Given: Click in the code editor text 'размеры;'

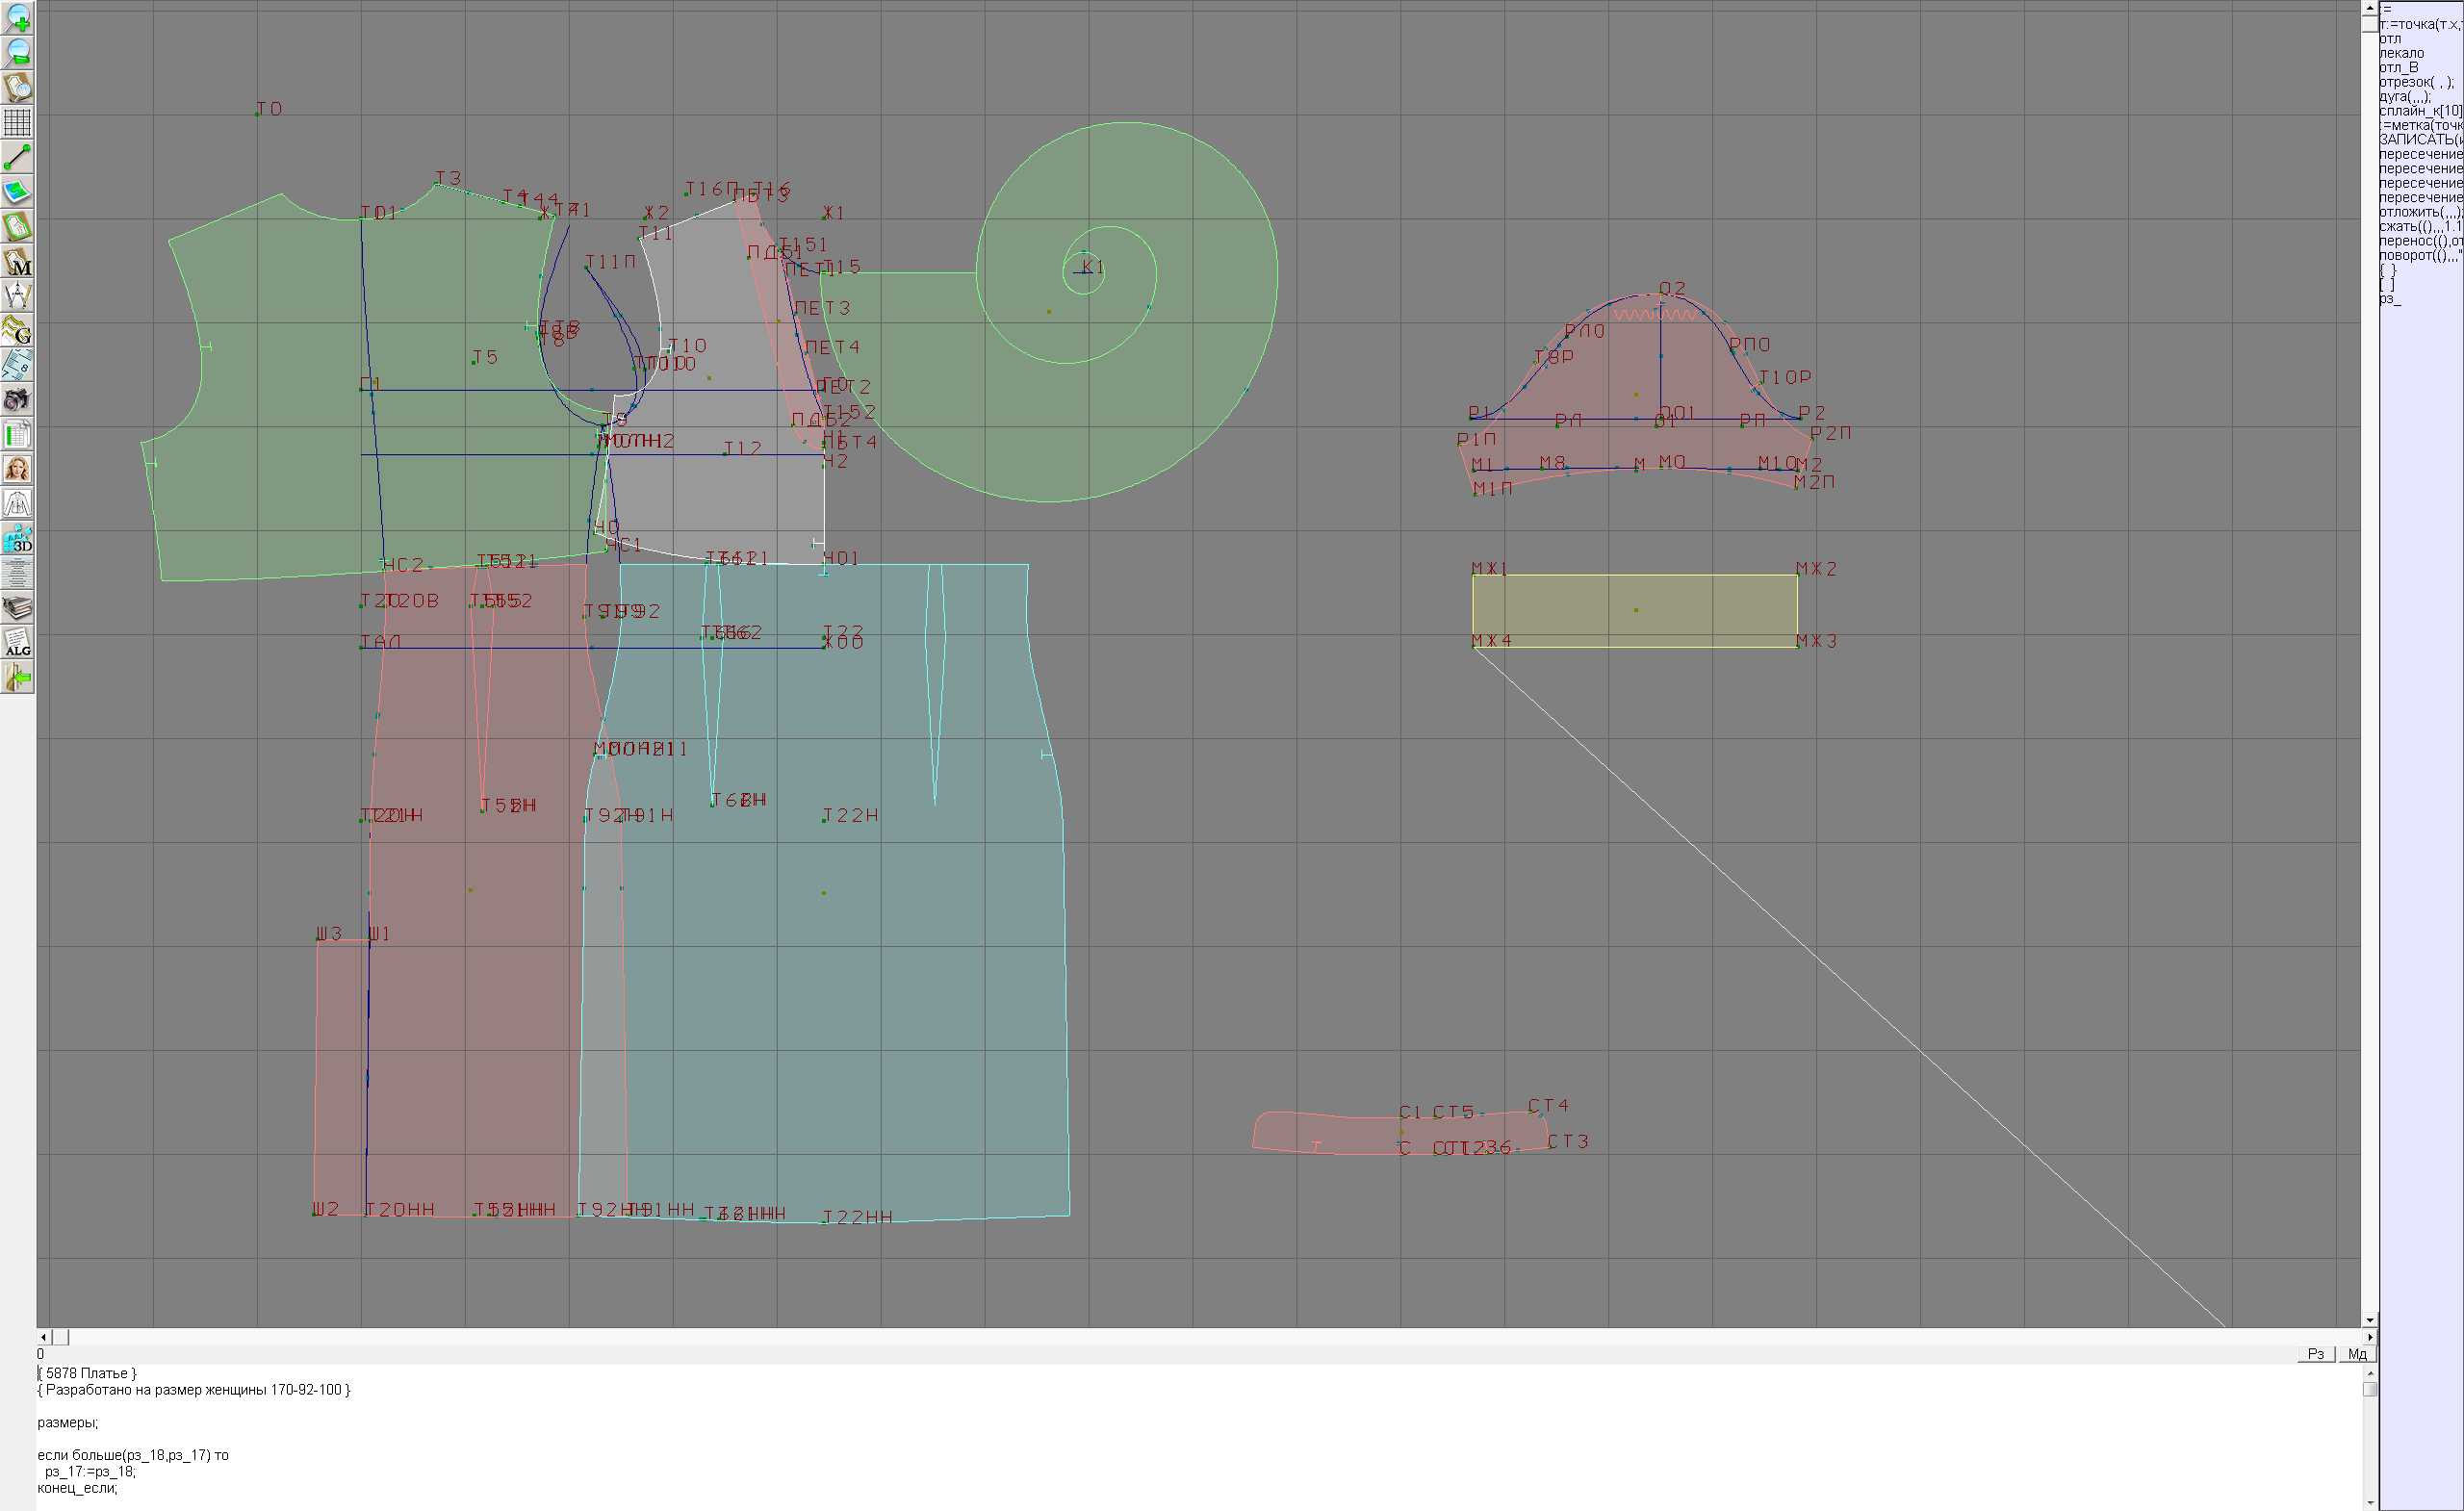Looking at the screenshot, I should (x=67, y=1422).
